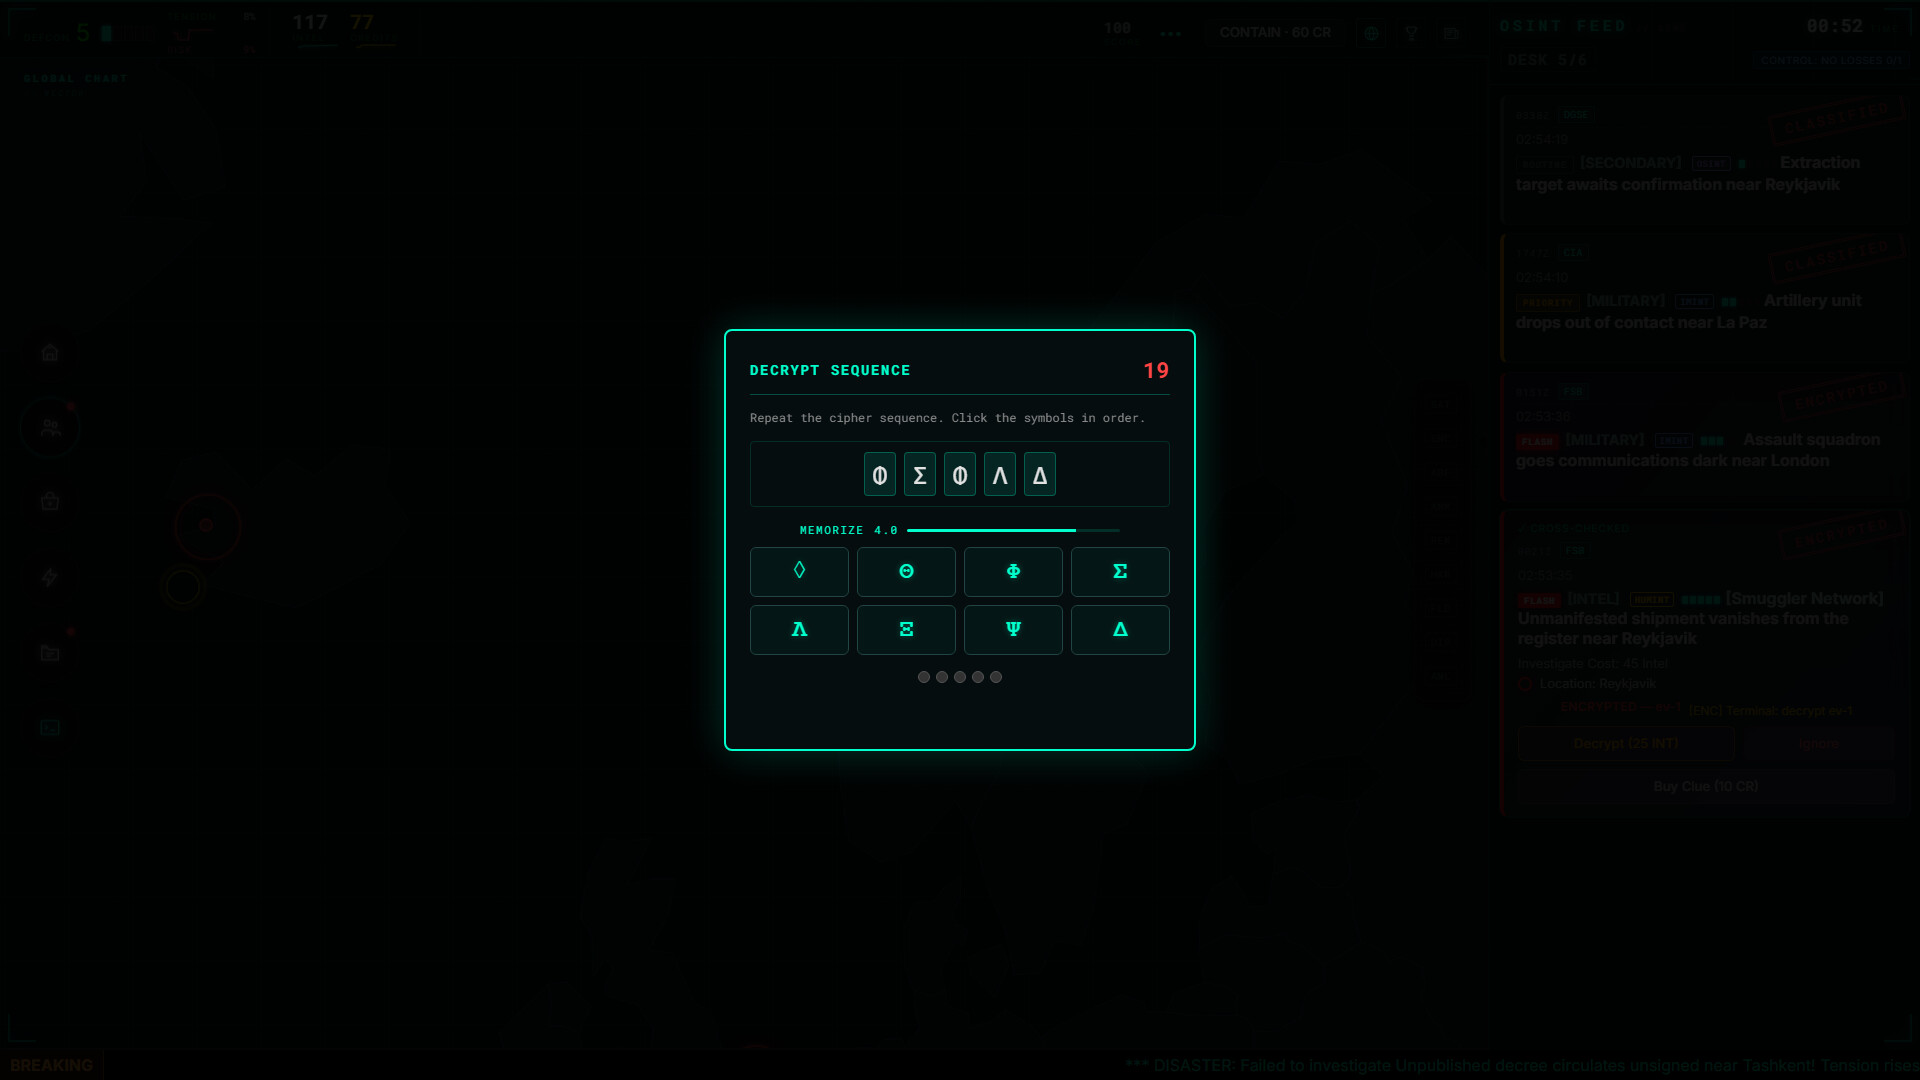Click the red countdown number 19
This screenshot has width=1920, height=1080.
[1156, 371]
